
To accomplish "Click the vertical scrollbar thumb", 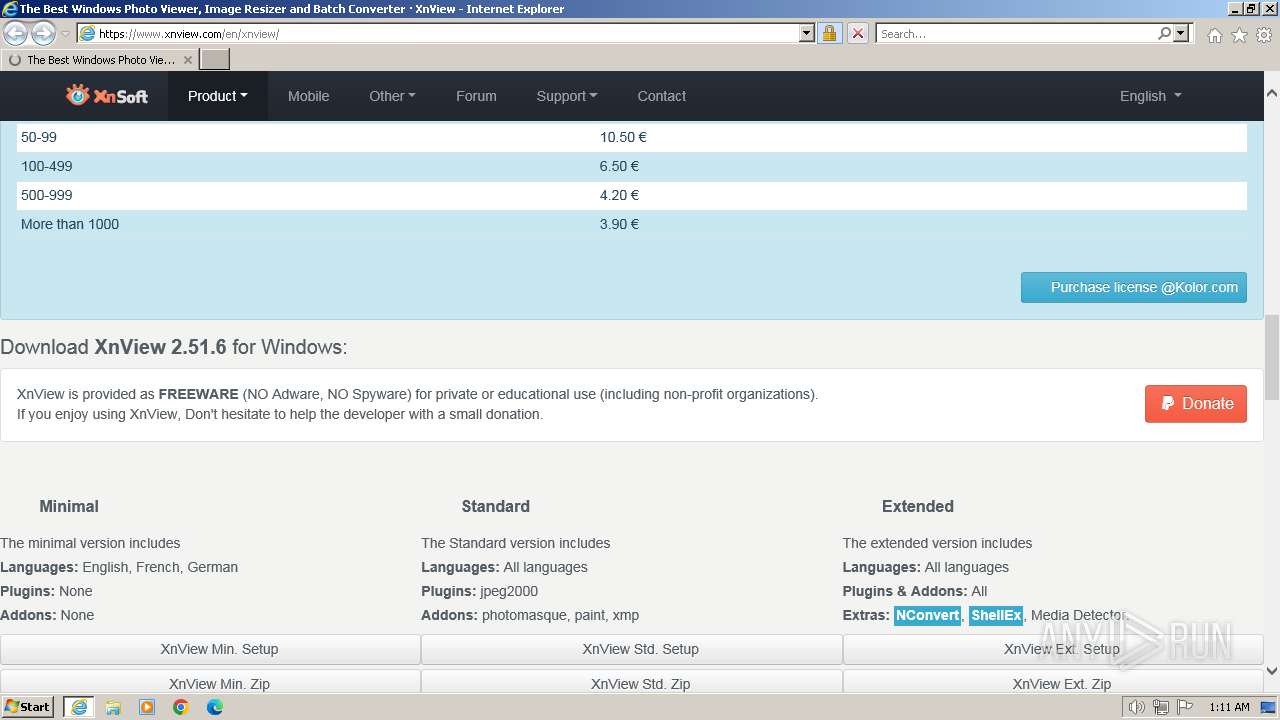I will pos(1272,357).
